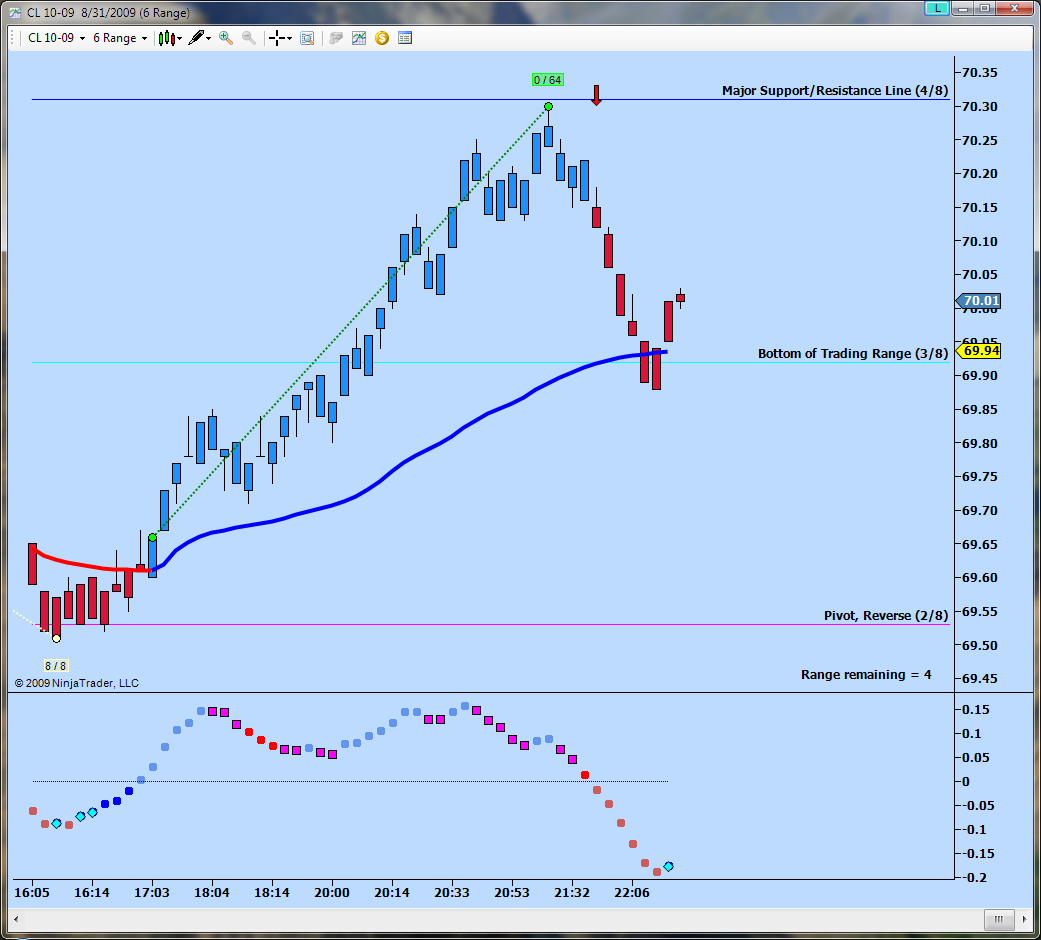The height and width of the screenshot is (940, 1041).
Task: Select the pencil drawing tools icon
Action: pos(197,39)
